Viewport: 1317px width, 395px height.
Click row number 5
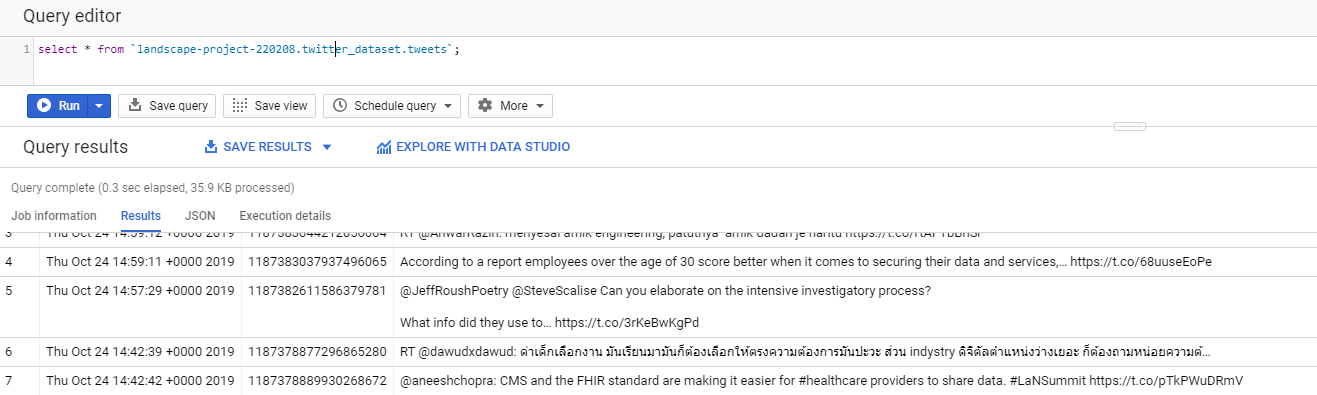point(9,291)
